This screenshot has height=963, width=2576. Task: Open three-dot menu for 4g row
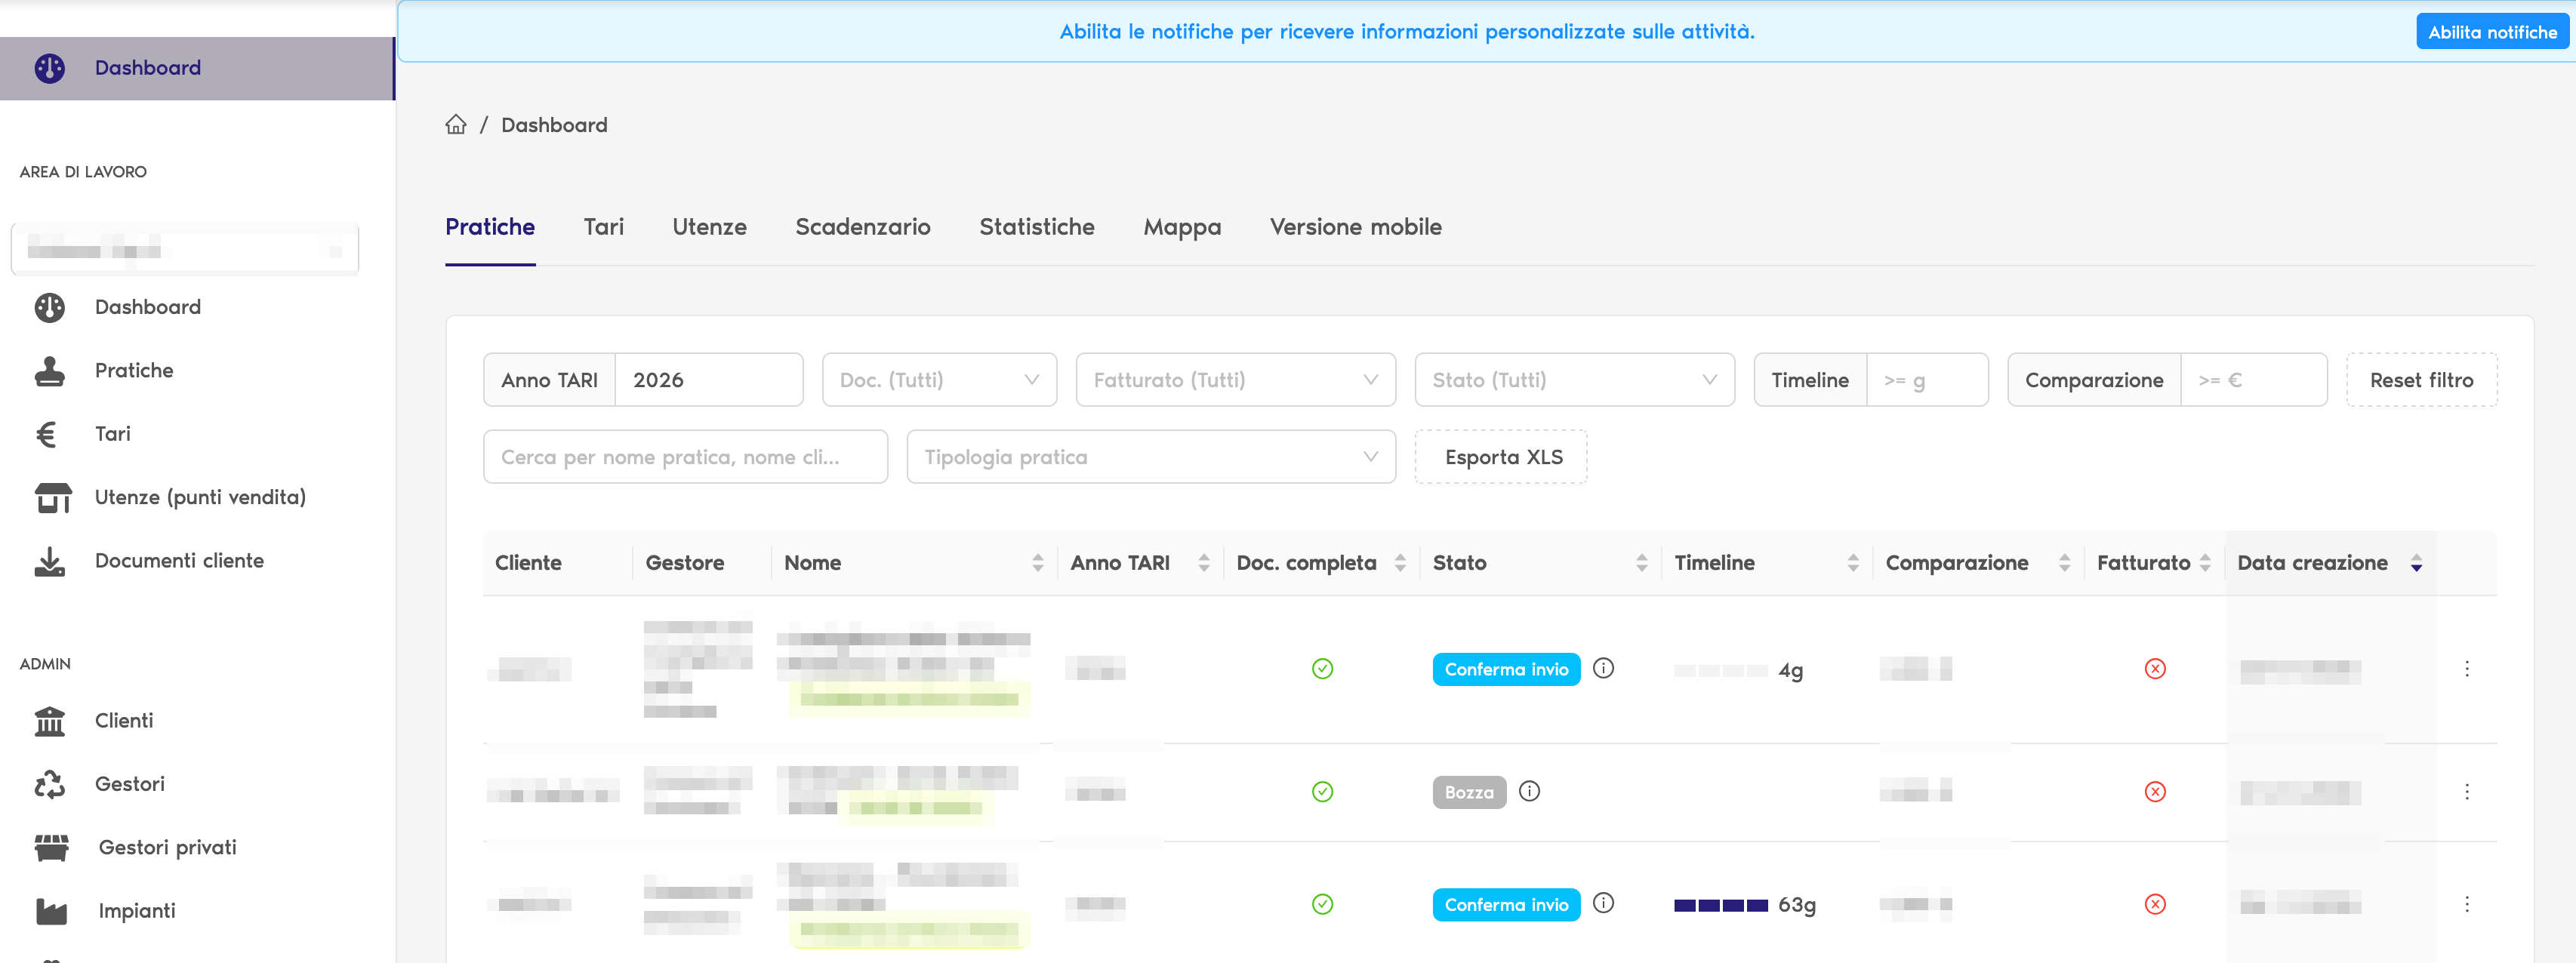point(2466,668)
